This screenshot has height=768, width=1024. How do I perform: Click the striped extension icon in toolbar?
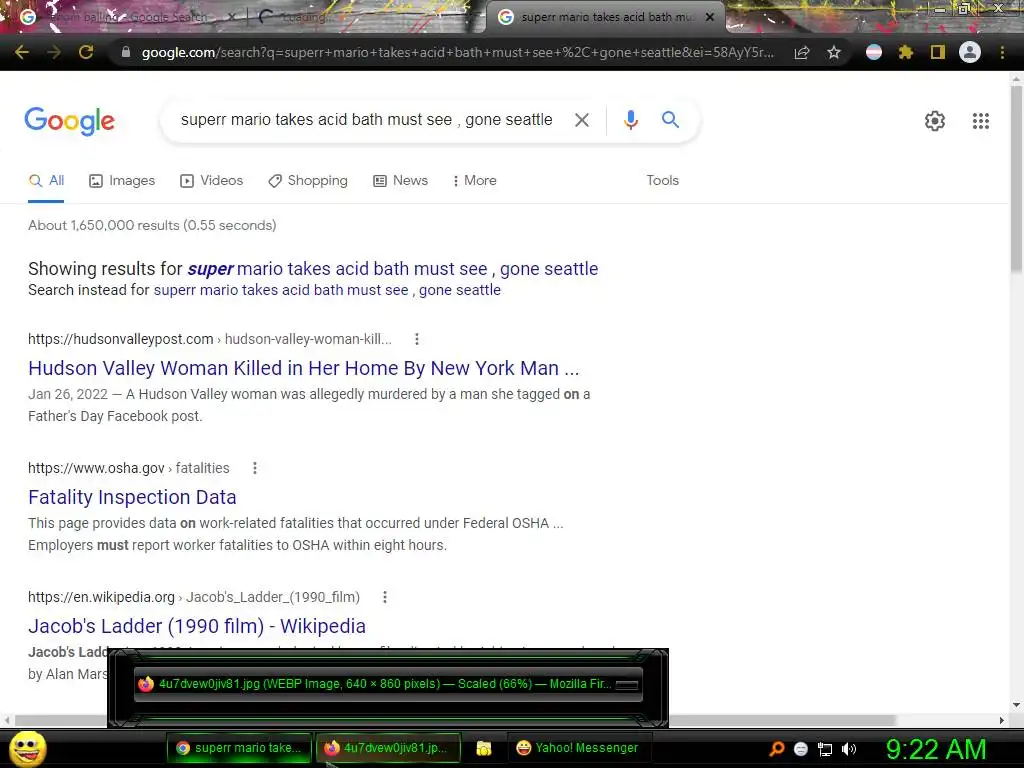click(x=874, y=52)
